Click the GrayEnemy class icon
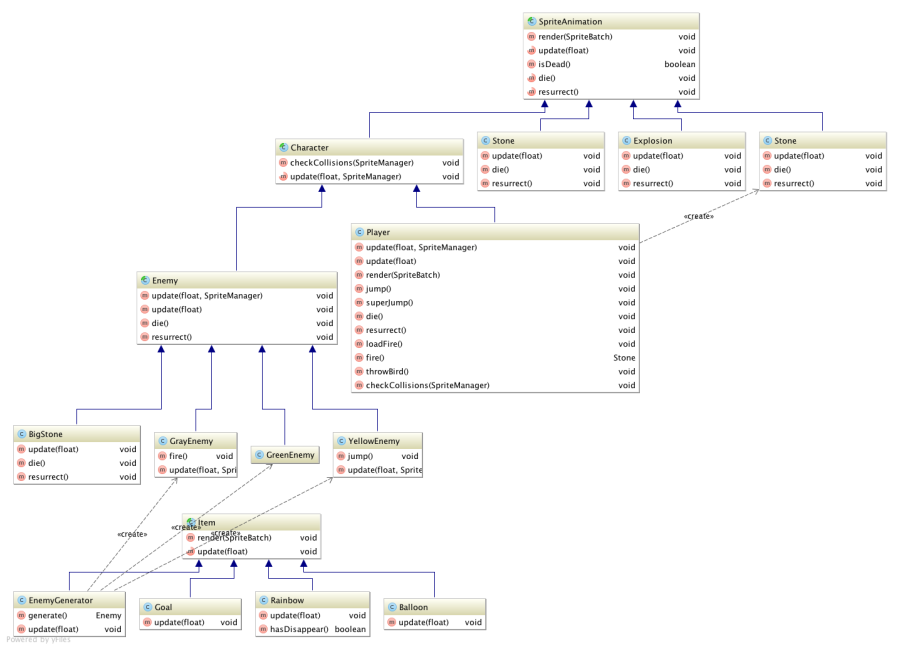The height and width of the screenshot is (649, 900). (x=162, y=441)
